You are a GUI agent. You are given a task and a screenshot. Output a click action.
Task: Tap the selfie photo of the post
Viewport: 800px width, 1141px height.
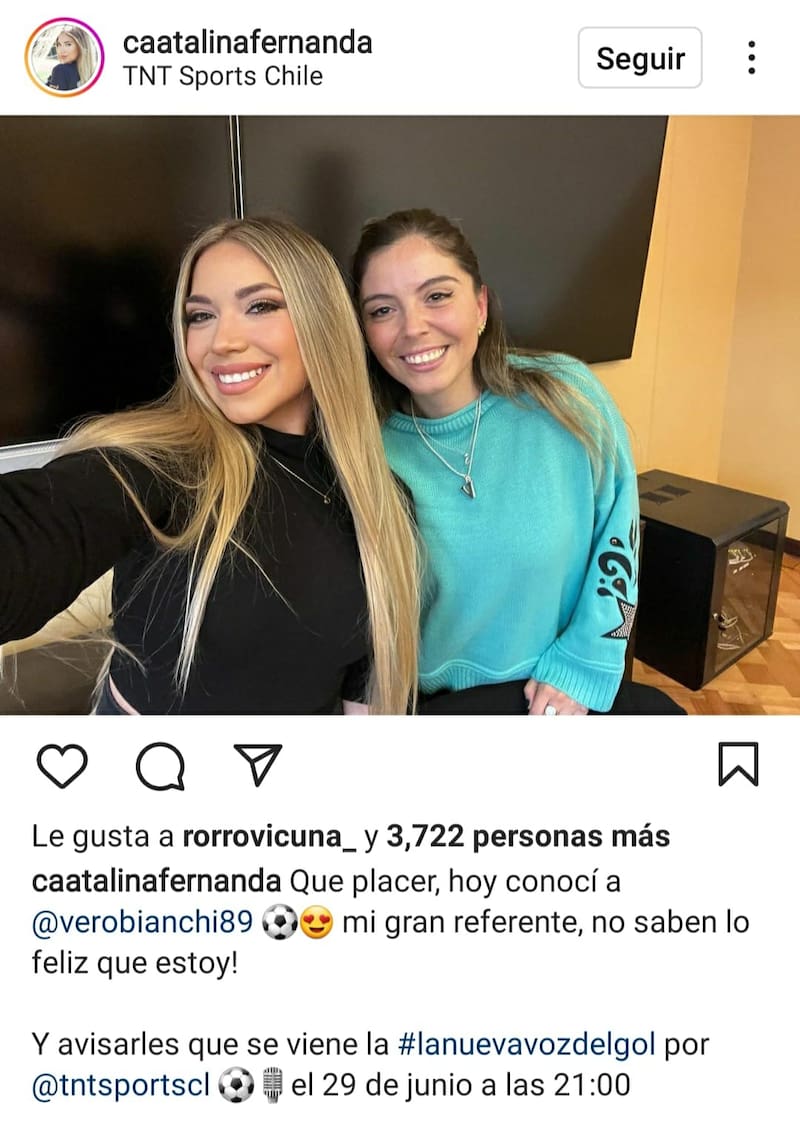click(x=400, y=415)
